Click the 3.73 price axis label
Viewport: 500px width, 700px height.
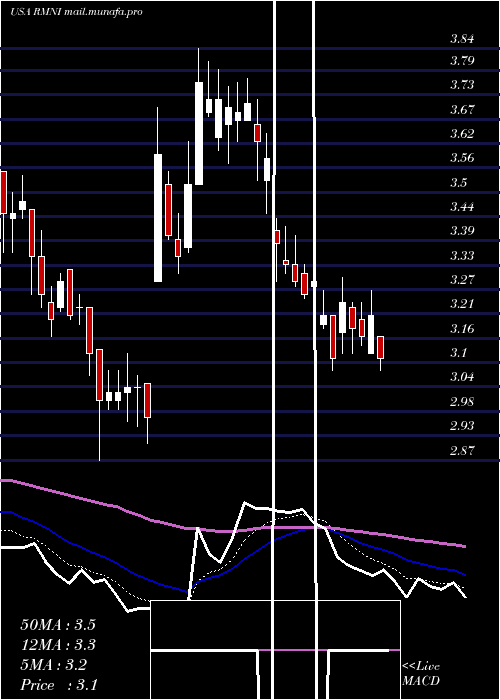pos(462,85)
